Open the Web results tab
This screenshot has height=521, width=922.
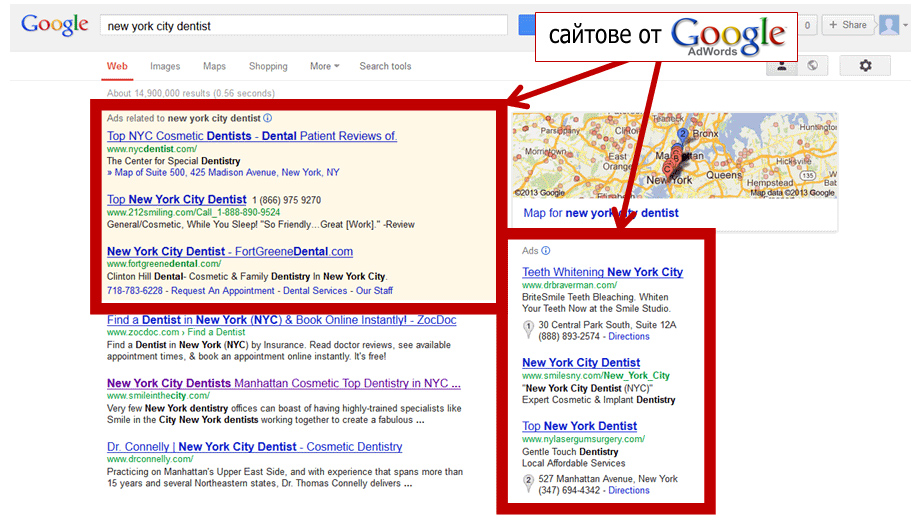point(117,66)
